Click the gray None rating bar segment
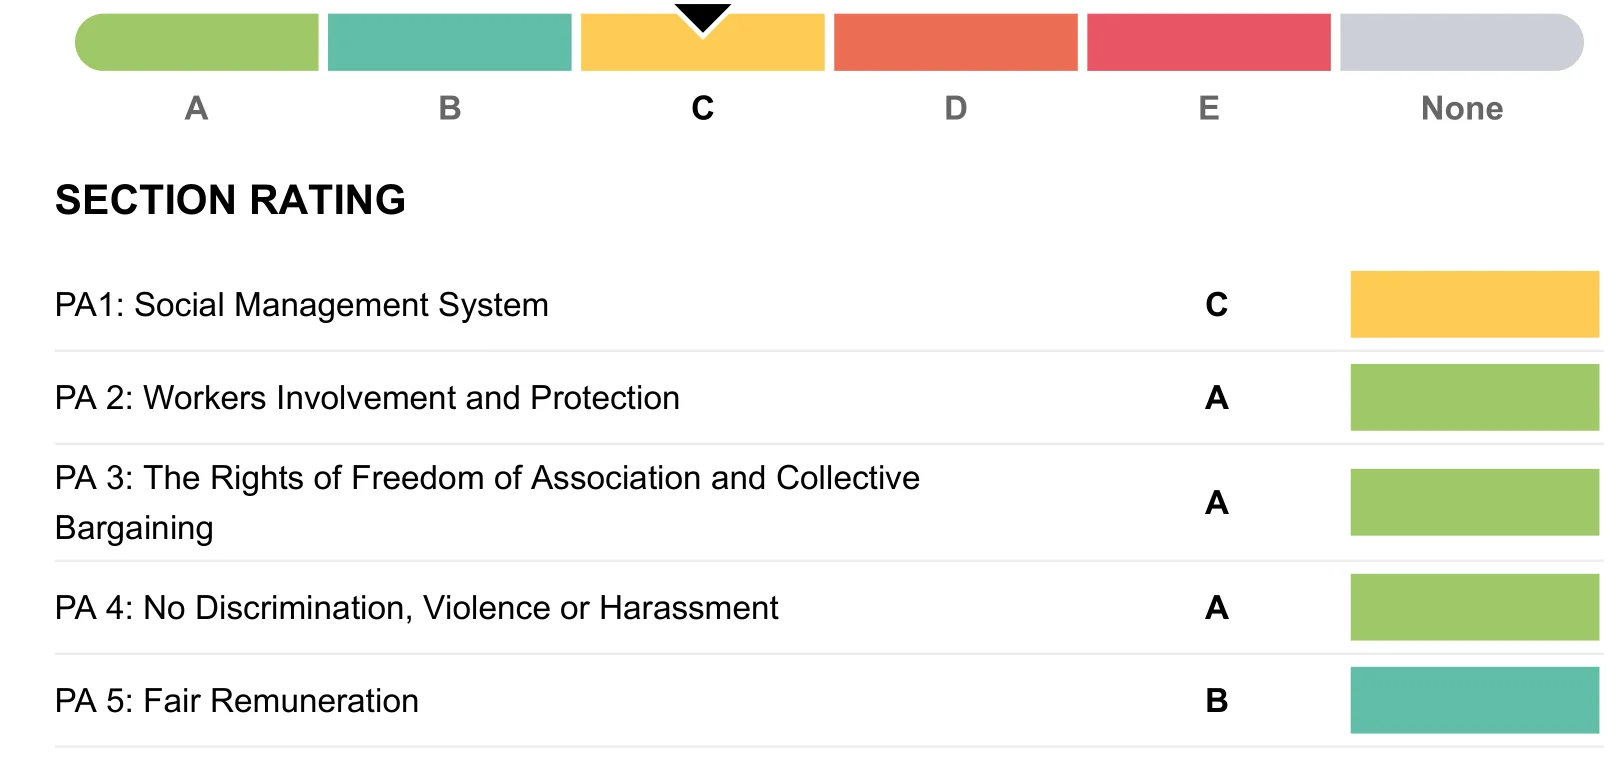Viewport: 1610px width, 783px height. coord(1461,42)
